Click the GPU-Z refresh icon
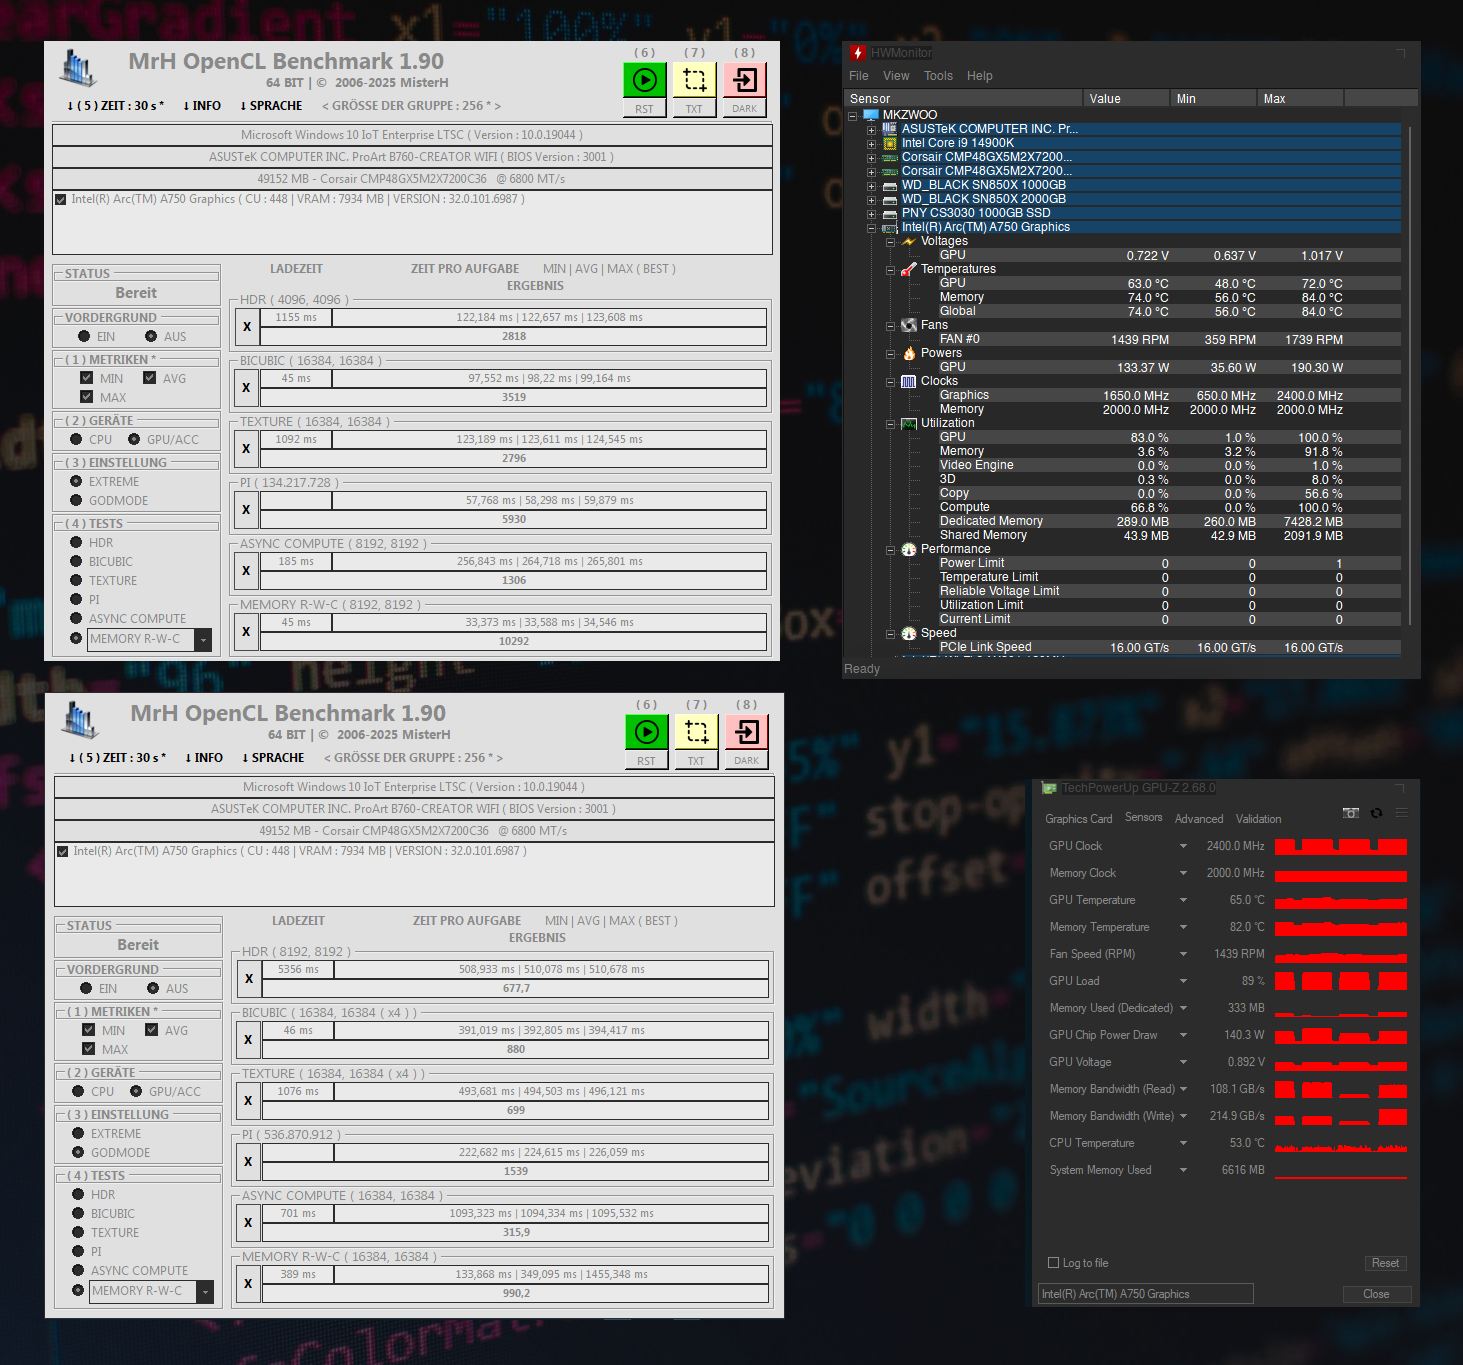Viewport: 1463px width, 1365px height. pyautogui.click(x=1376, y=813)
